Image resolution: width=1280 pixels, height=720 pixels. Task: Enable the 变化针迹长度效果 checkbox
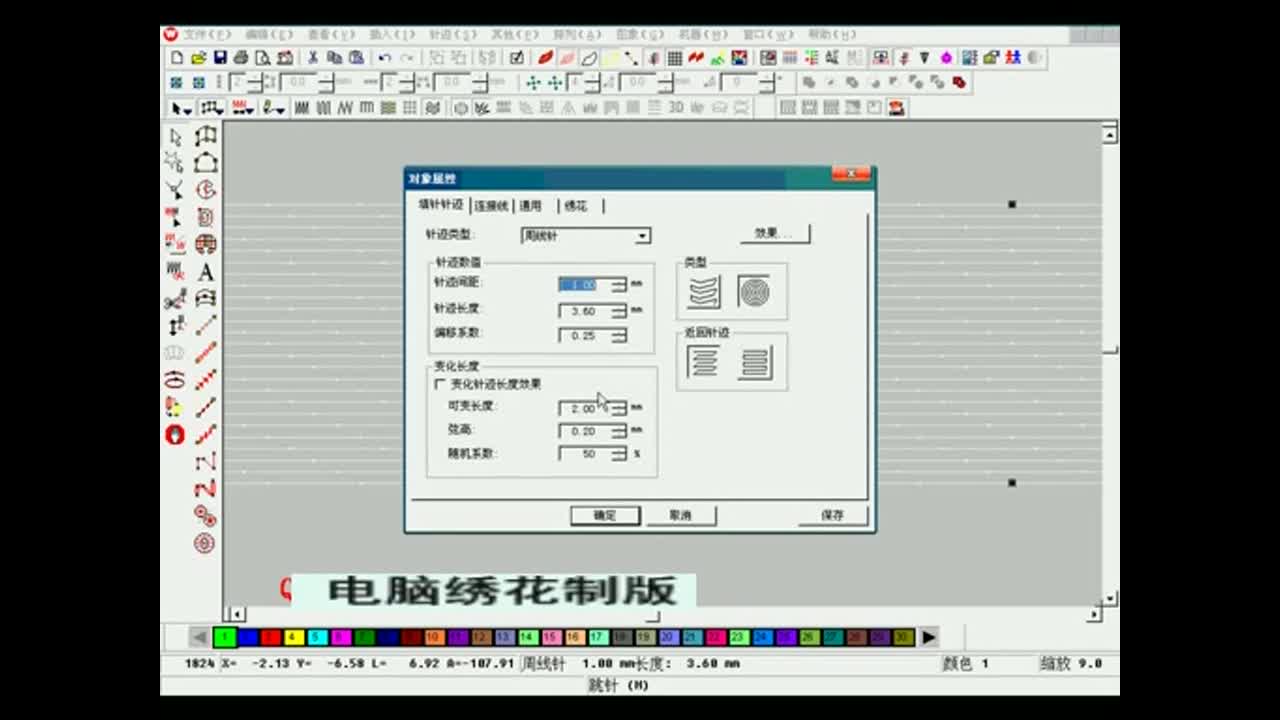pyautogui.click(x=438, y=384)
